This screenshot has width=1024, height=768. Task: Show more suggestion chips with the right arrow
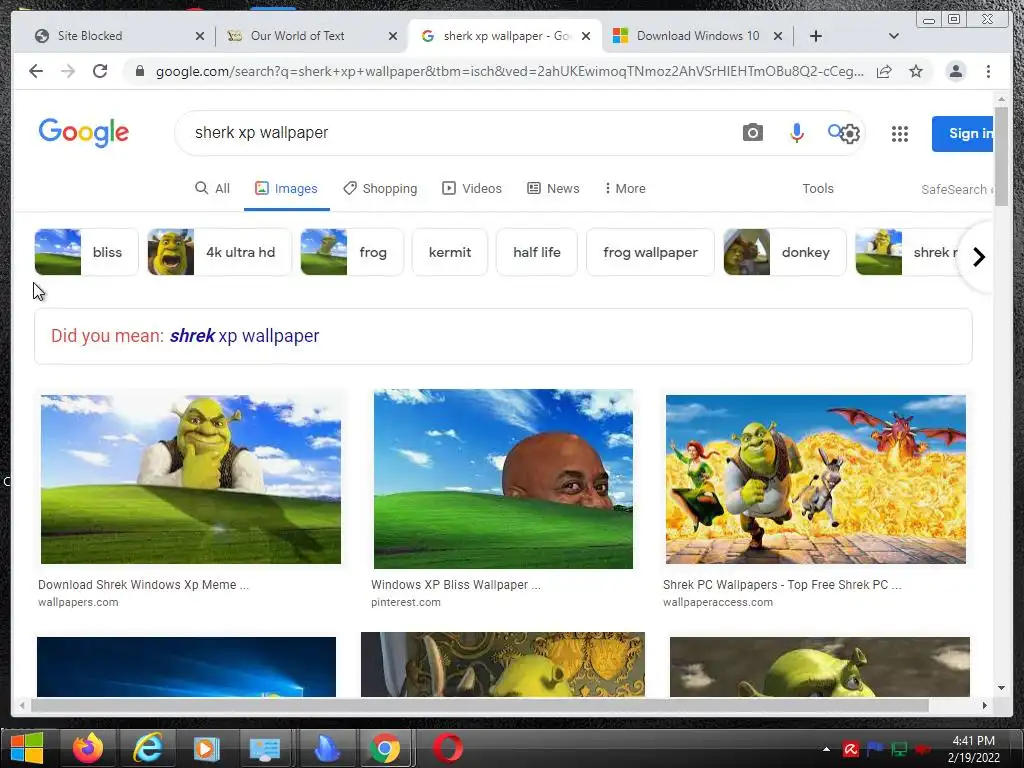click(978, 257)
